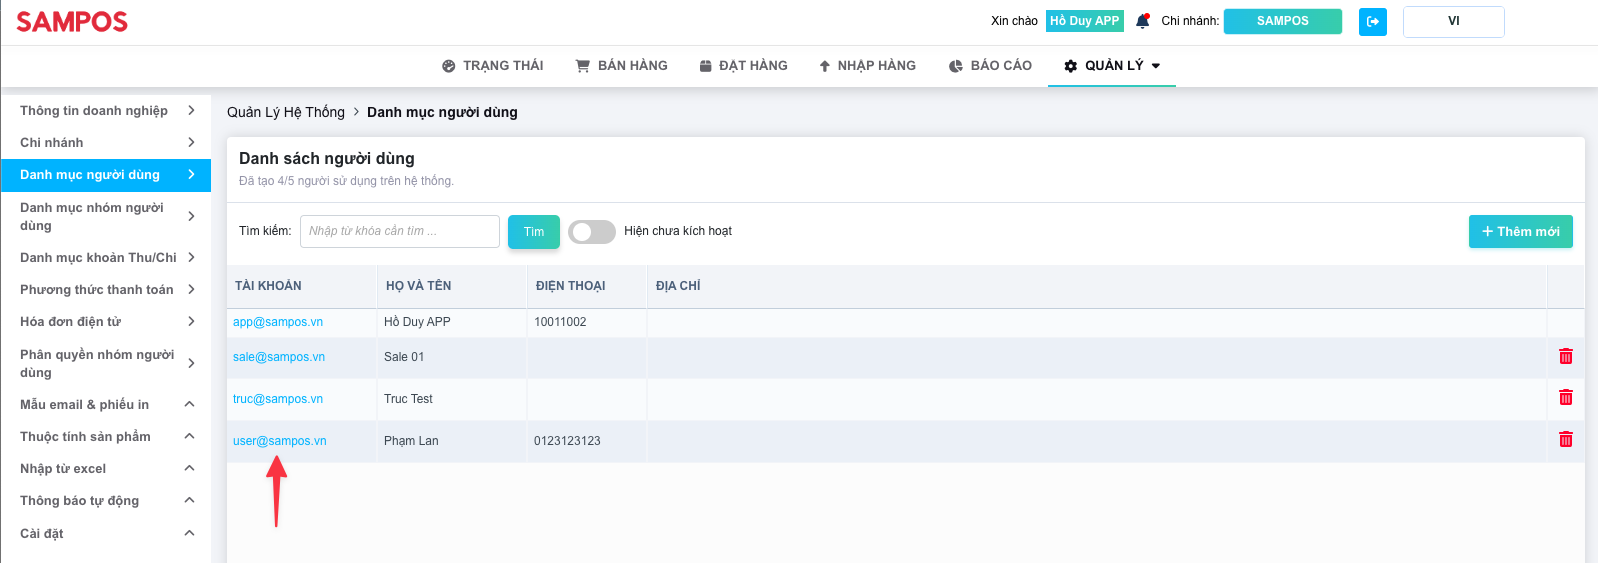Go to the BÁN HÀNG menu

tap(621, 66)
